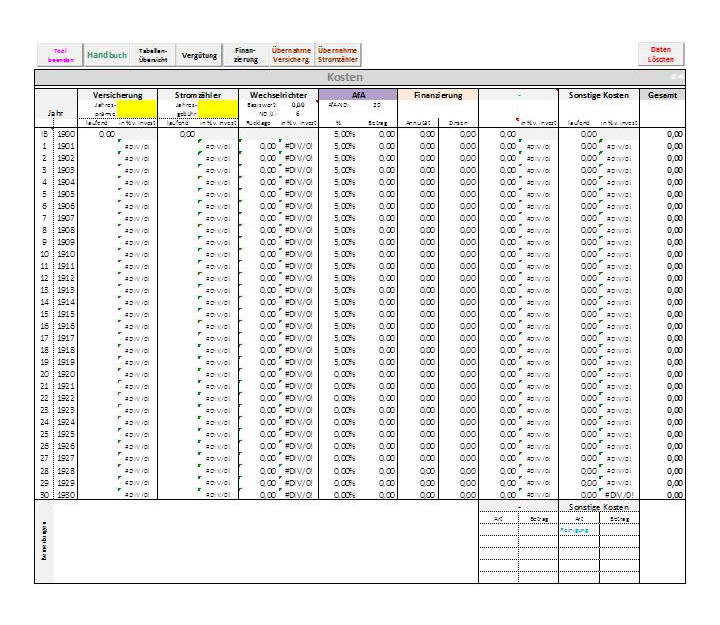Click the Gesamt column header

coord(662,95)
